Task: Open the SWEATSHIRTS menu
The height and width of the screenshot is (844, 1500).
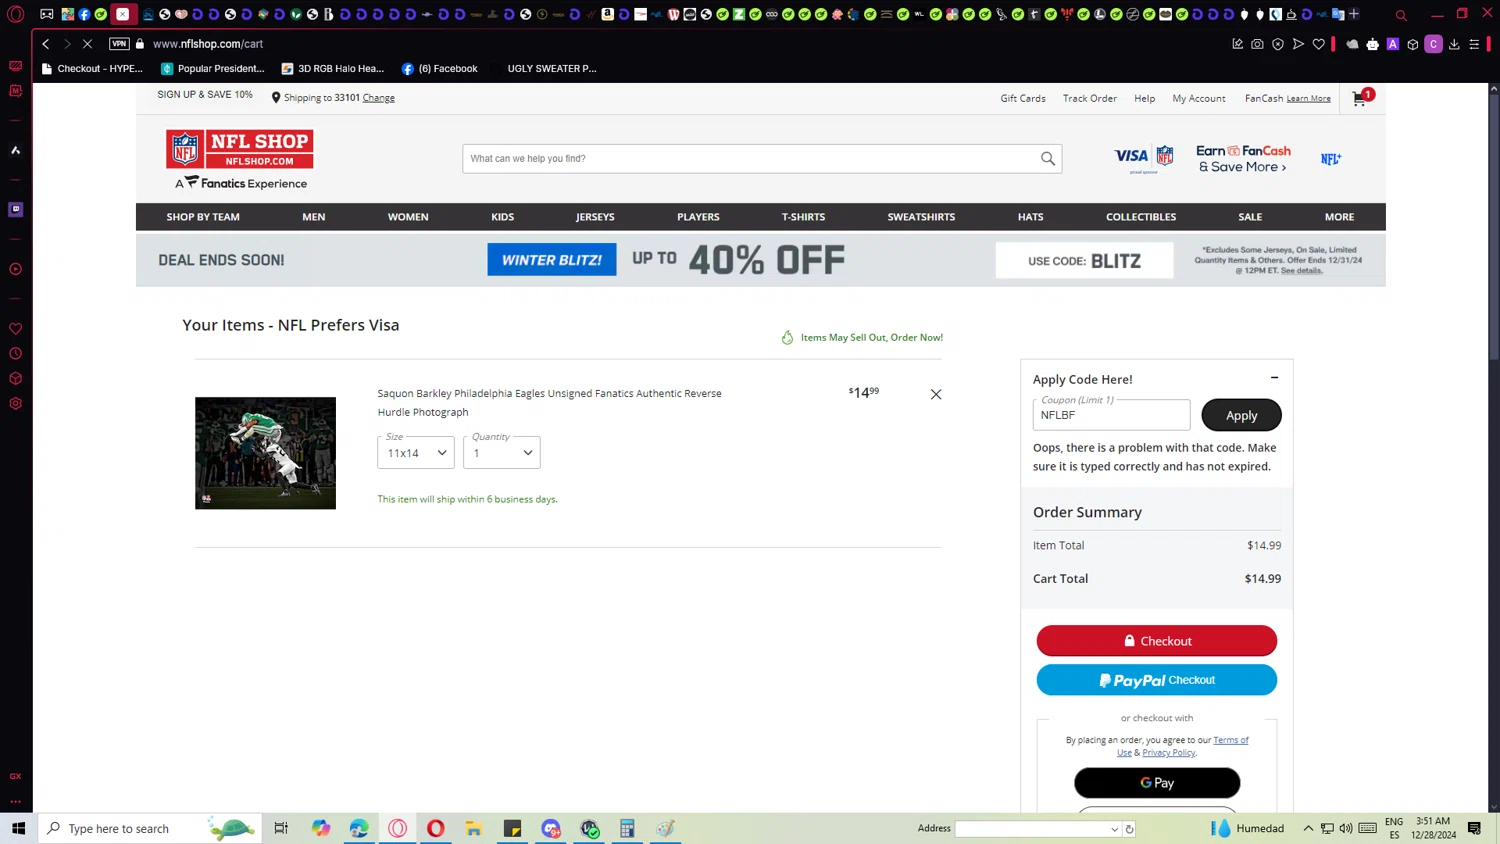Action: 921,217
